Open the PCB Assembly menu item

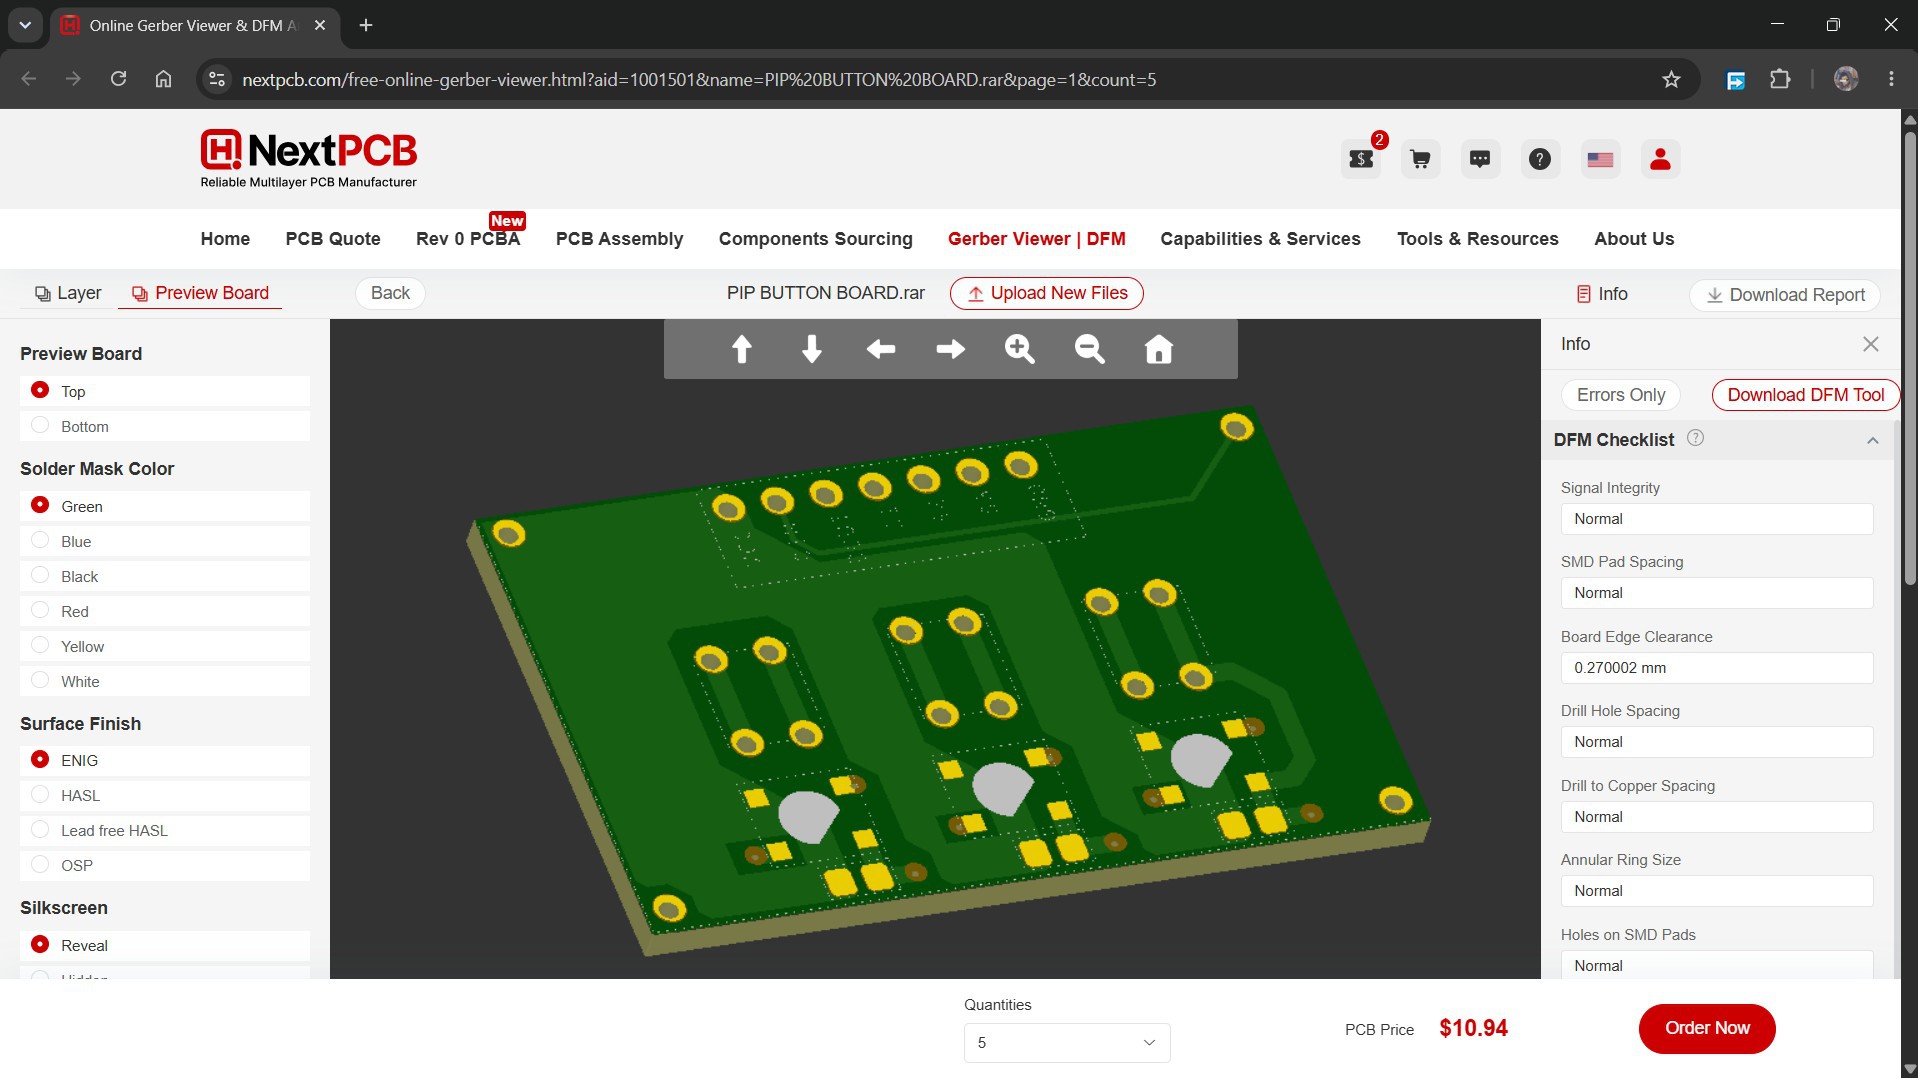click(619, 239)
